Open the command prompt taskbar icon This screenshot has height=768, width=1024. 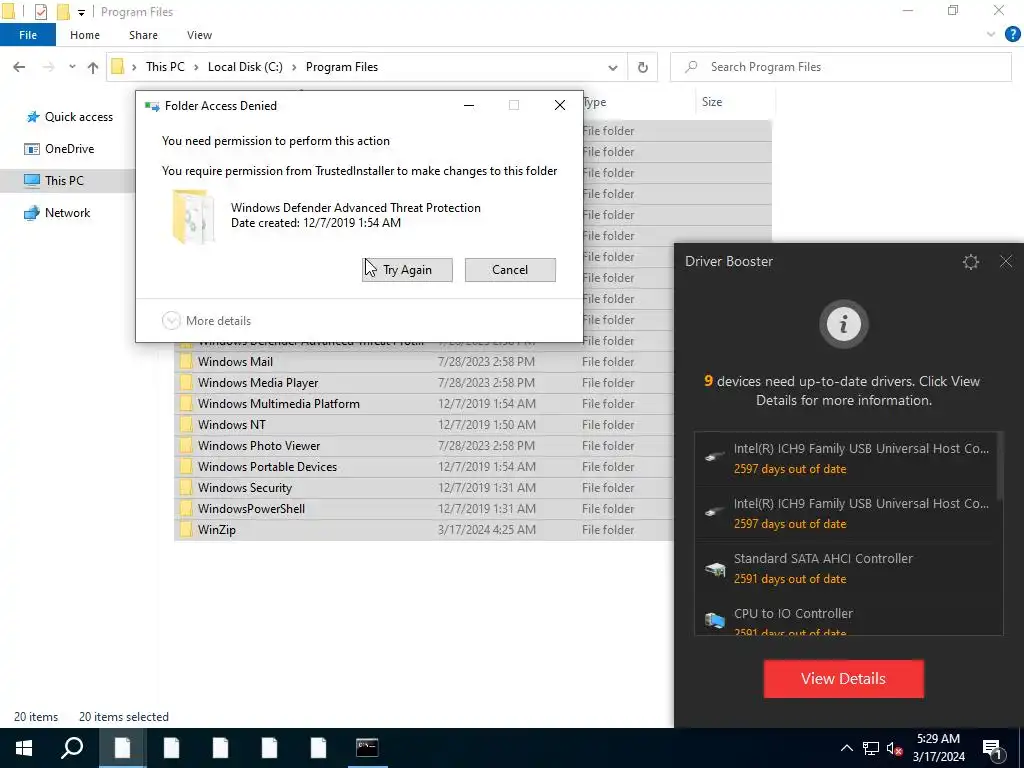(367, 748)
